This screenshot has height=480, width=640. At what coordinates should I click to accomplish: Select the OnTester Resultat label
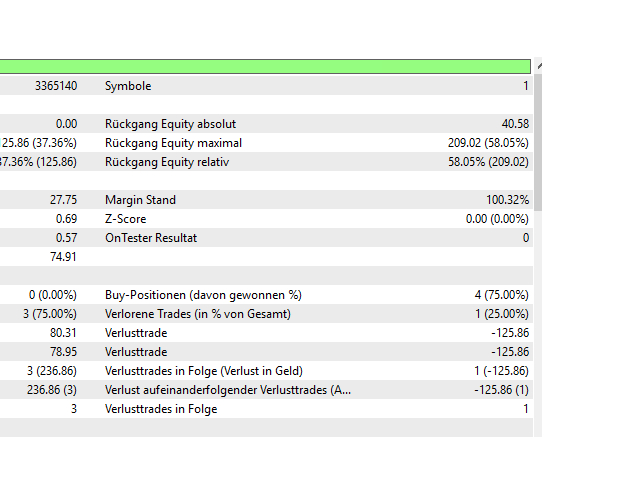click(151, 238)
